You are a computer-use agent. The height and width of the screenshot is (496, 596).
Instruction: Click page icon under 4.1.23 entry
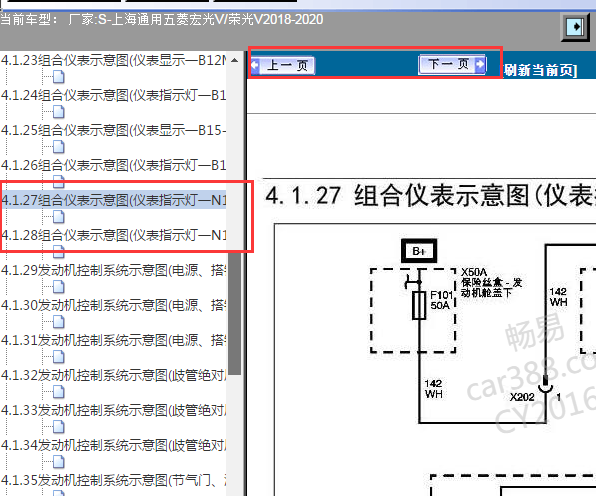point(59,77)
